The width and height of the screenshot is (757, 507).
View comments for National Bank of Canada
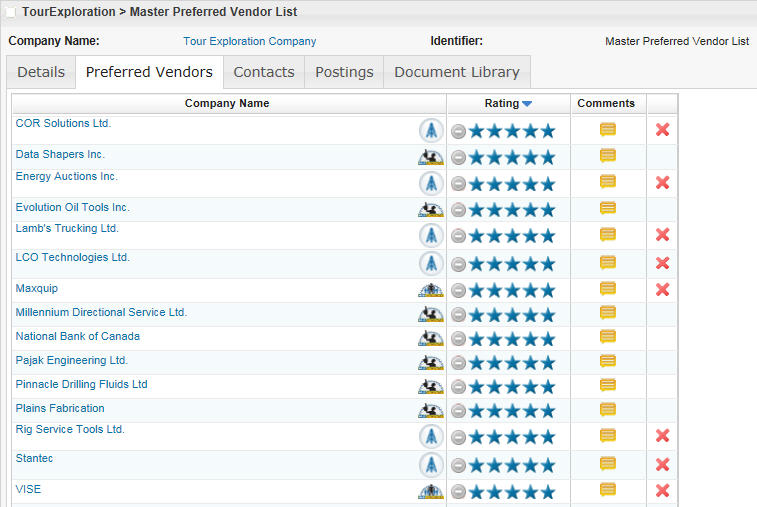607,337
